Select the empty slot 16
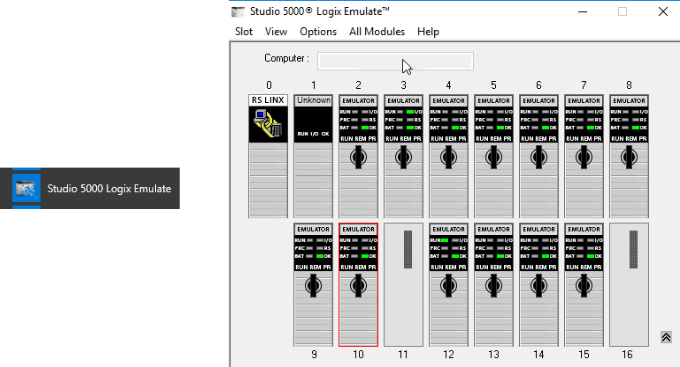The width and height of the screenshot is (680, 367). pos(629,285)
